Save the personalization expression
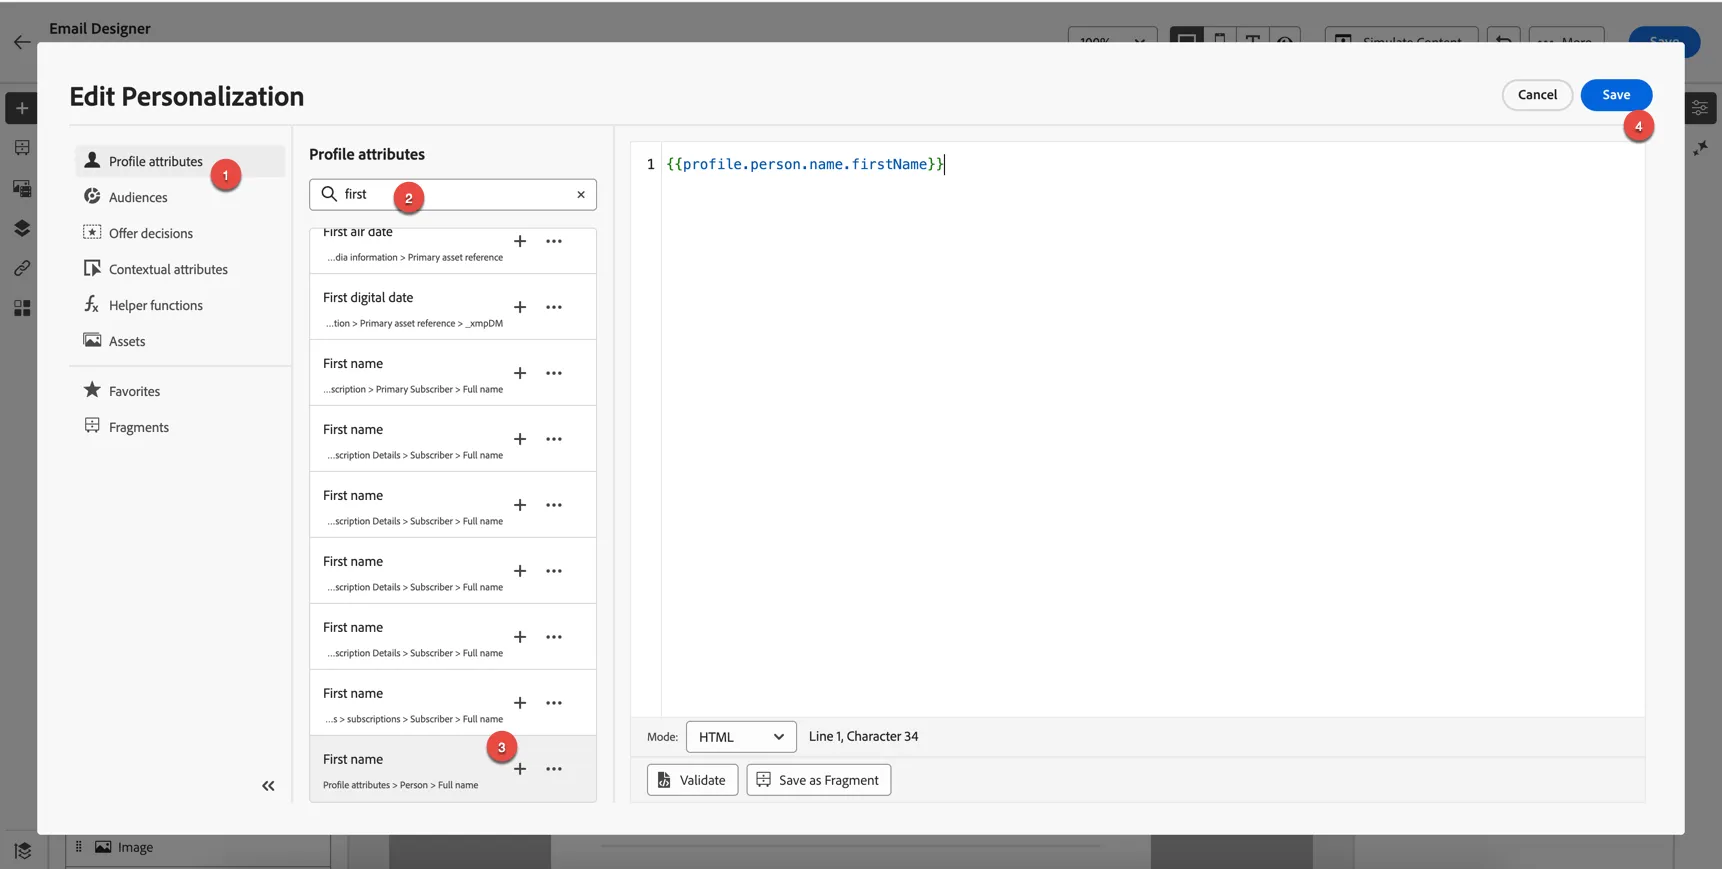Screen dimensions: 1722x869 click(x=1616, y=95)
